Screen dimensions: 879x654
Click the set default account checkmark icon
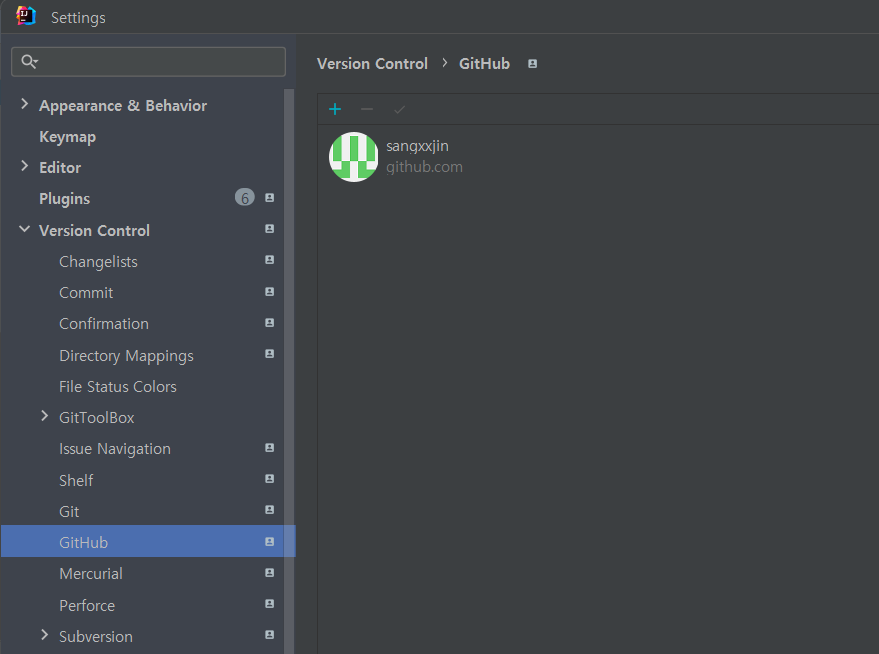click(x=399, y=109)
